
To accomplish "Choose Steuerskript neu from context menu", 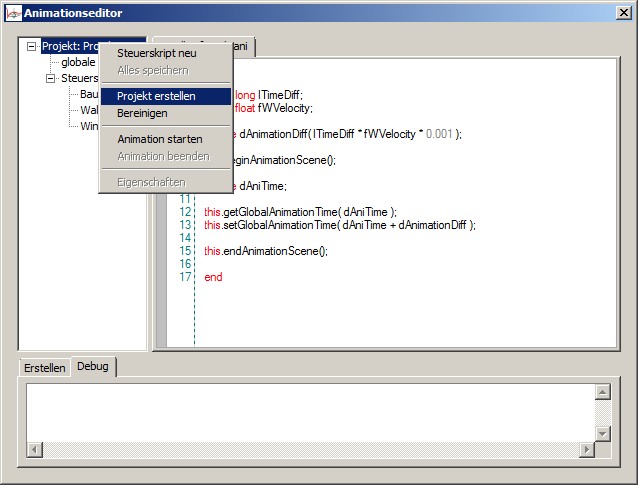I will pos(156,53).
